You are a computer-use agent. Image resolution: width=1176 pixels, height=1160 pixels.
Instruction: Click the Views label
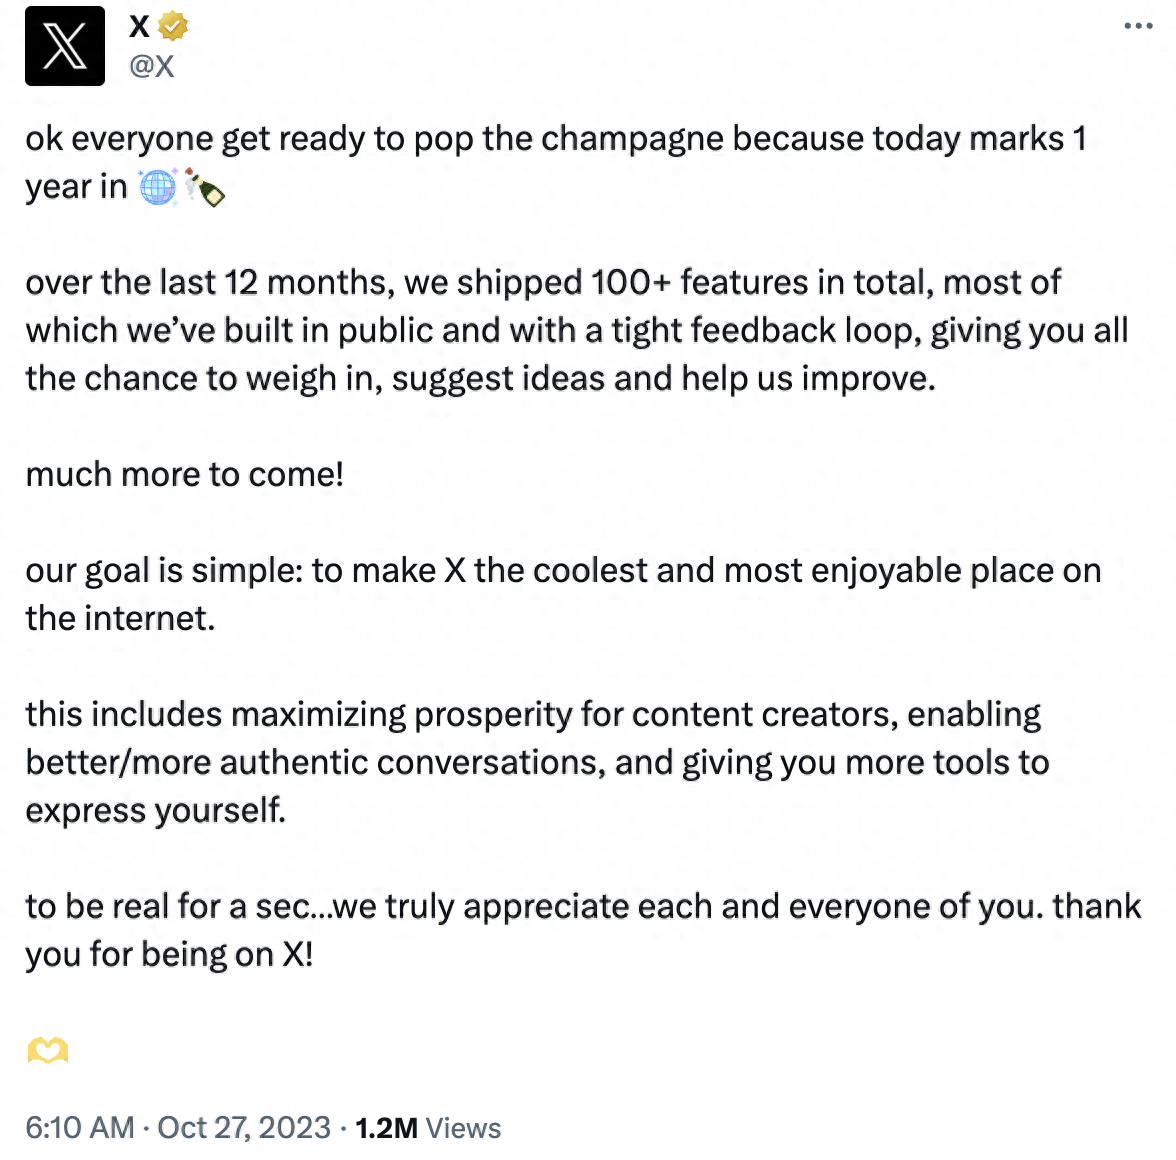click(x=463, y=1128)
